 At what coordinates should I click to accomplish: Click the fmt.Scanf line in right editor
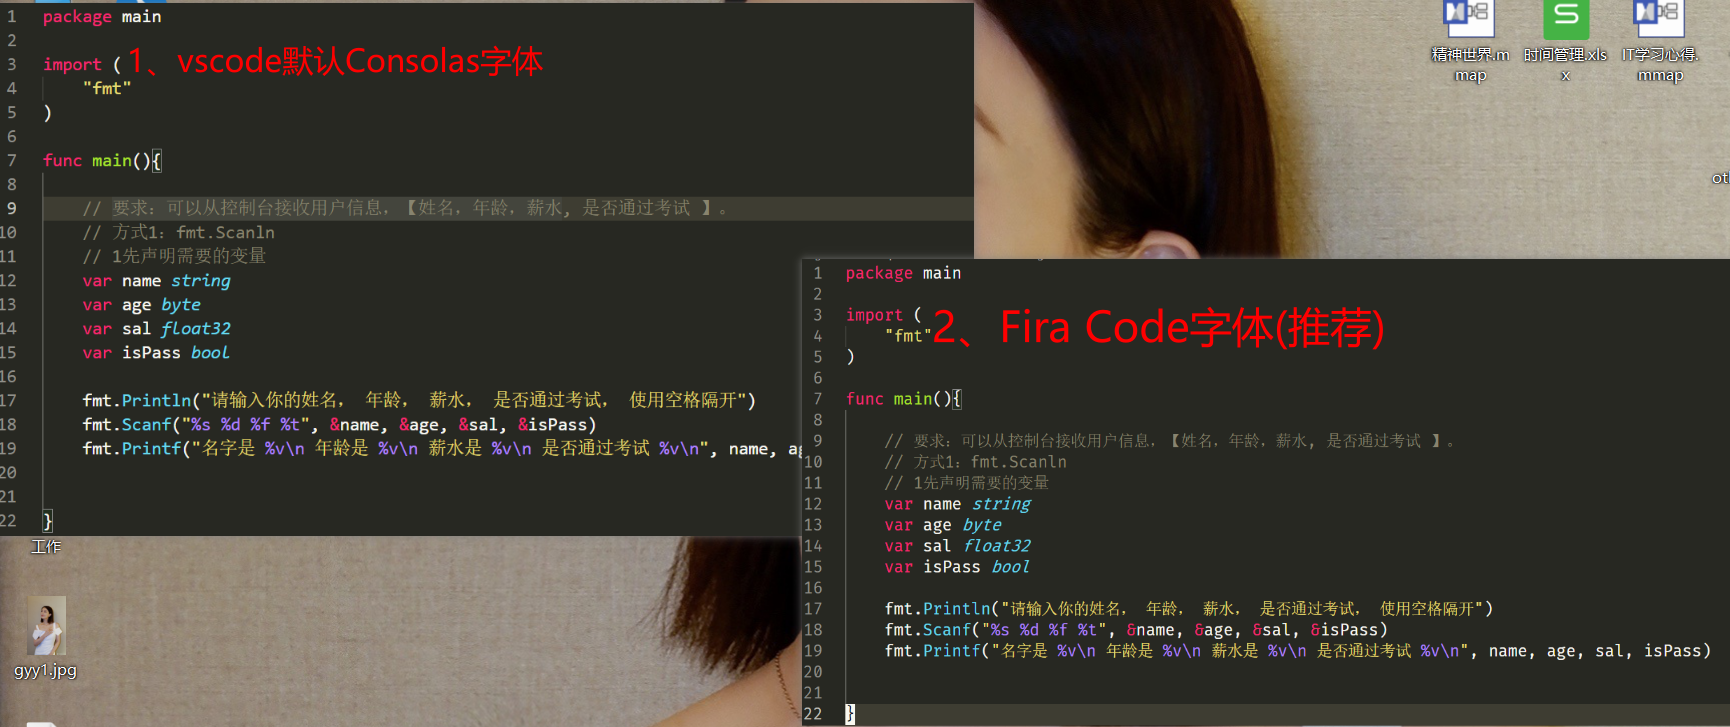coord(1136,630)
